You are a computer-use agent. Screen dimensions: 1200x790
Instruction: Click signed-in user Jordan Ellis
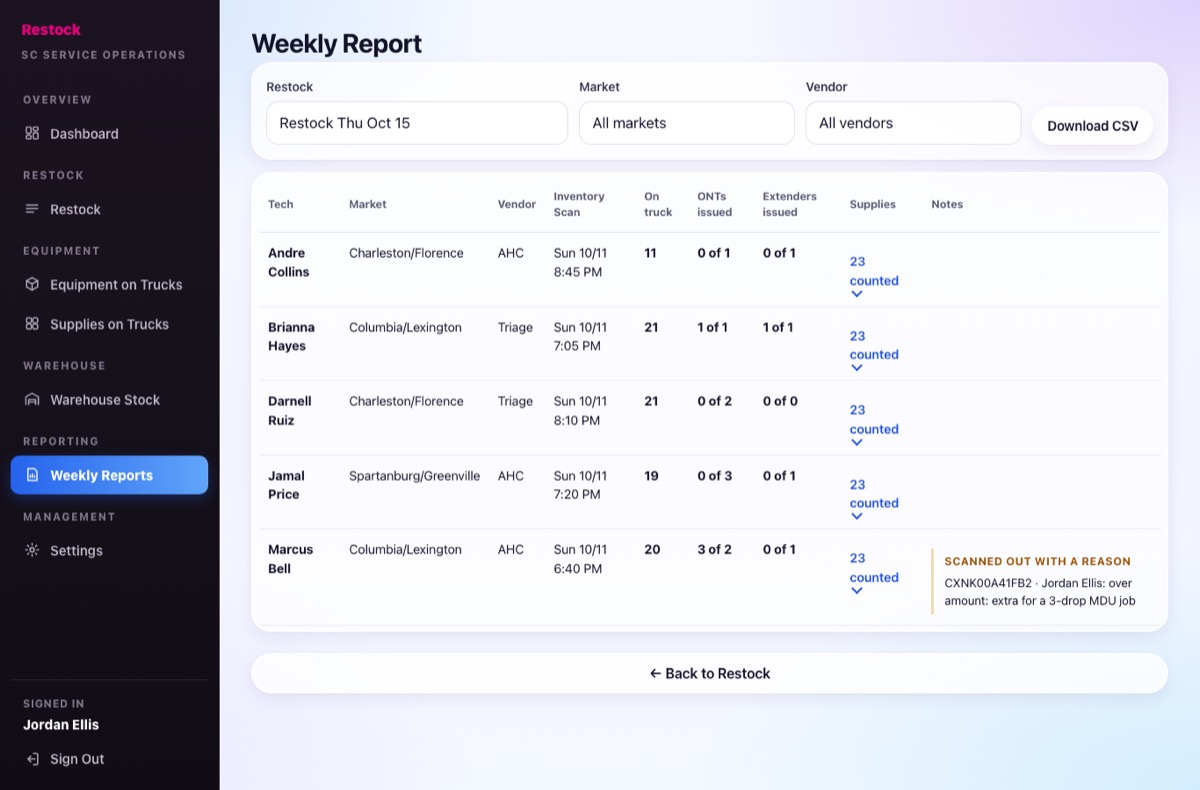61,725
